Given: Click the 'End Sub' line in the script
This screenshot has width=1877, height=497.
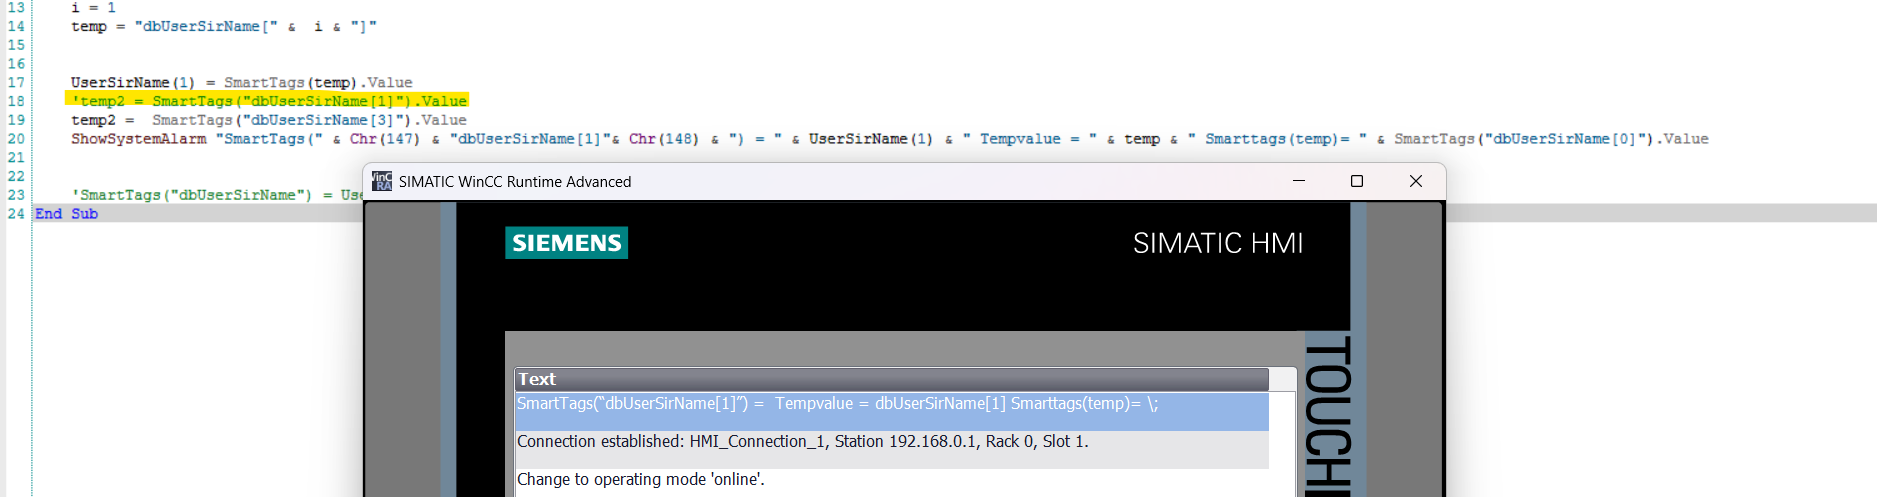Looking at the screenshot, I should pos(66,214).
